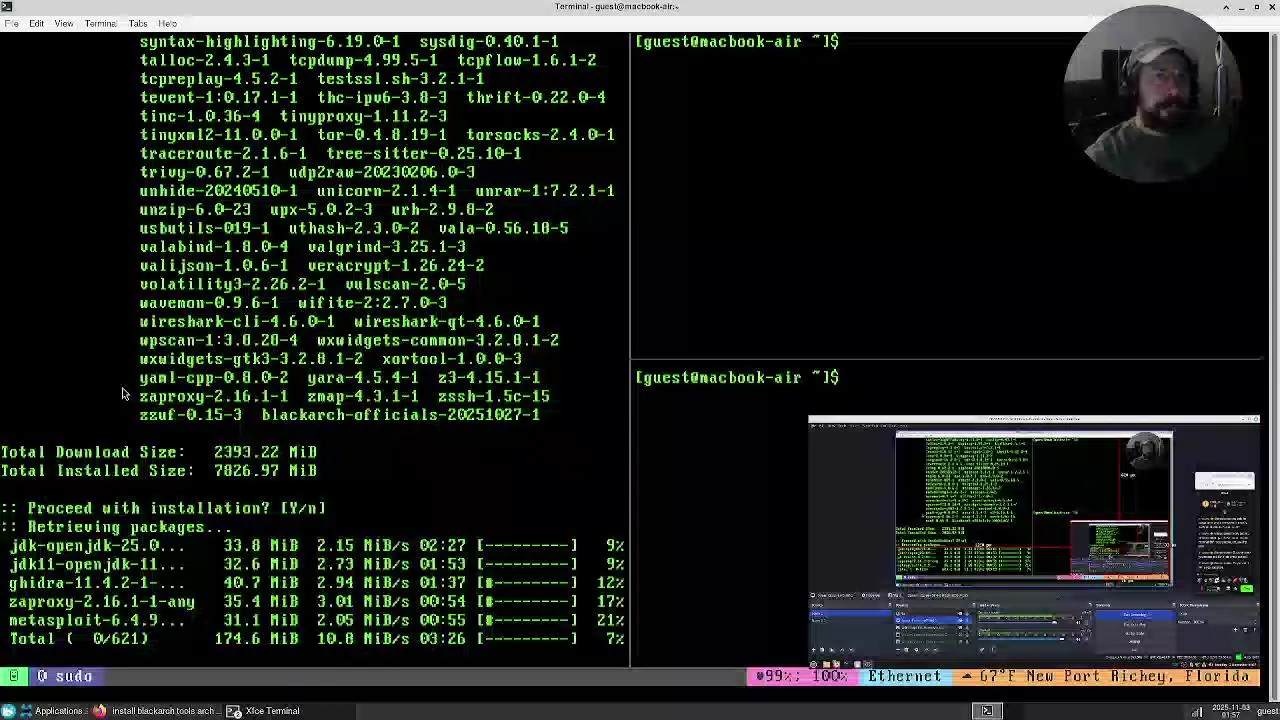Close the floating OBS preview window
1280x720 pixels.
point(1255,420)
